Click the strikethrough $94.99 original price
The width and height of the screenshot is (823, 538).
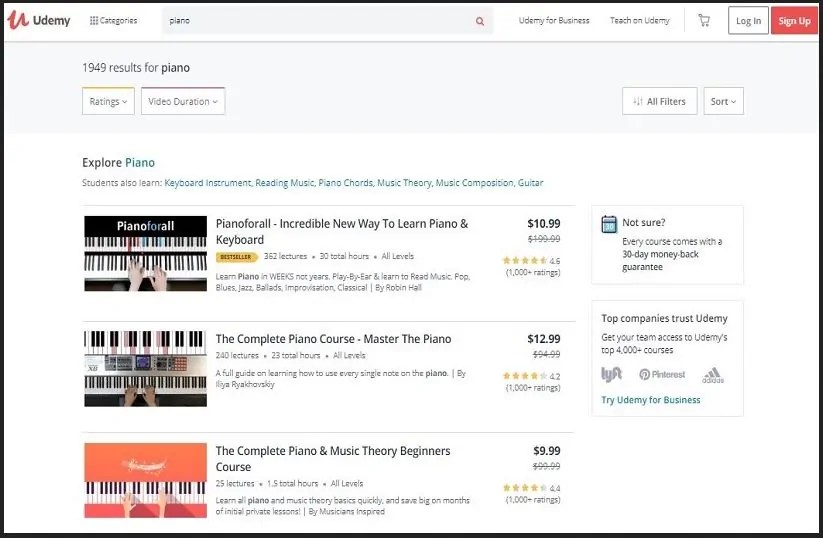546,354
